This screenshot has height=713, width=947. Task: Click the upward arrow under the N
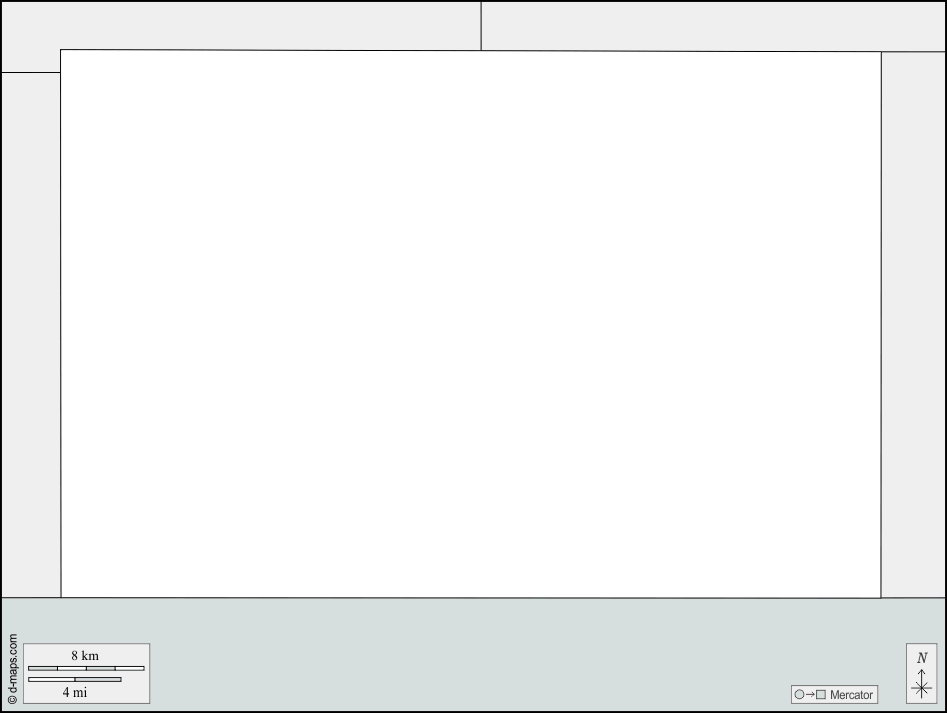tap(922, 675)
